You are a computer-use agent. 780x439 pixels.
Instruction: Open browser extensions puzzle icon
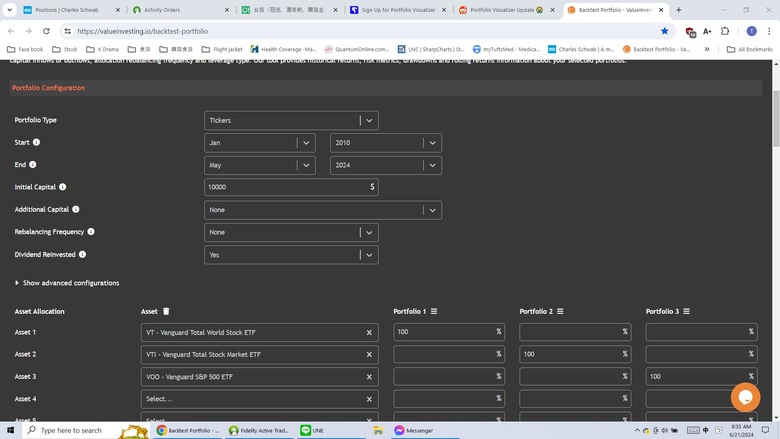click(725, 31)
